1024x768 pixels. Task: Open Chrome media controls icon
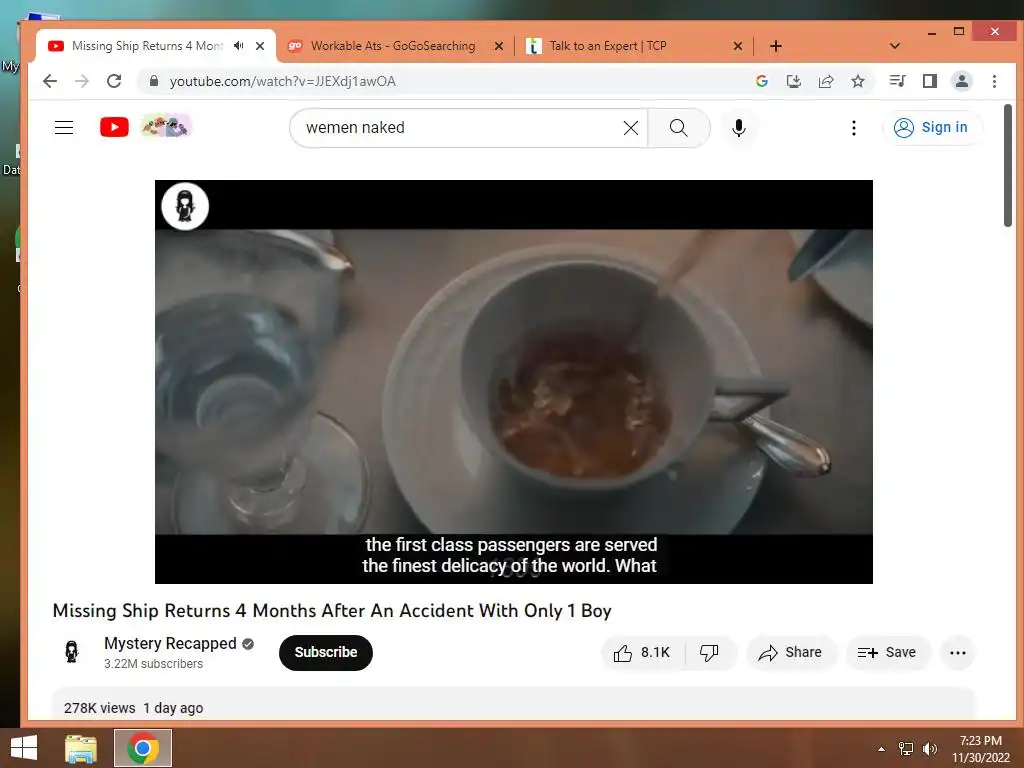(897, 81)
